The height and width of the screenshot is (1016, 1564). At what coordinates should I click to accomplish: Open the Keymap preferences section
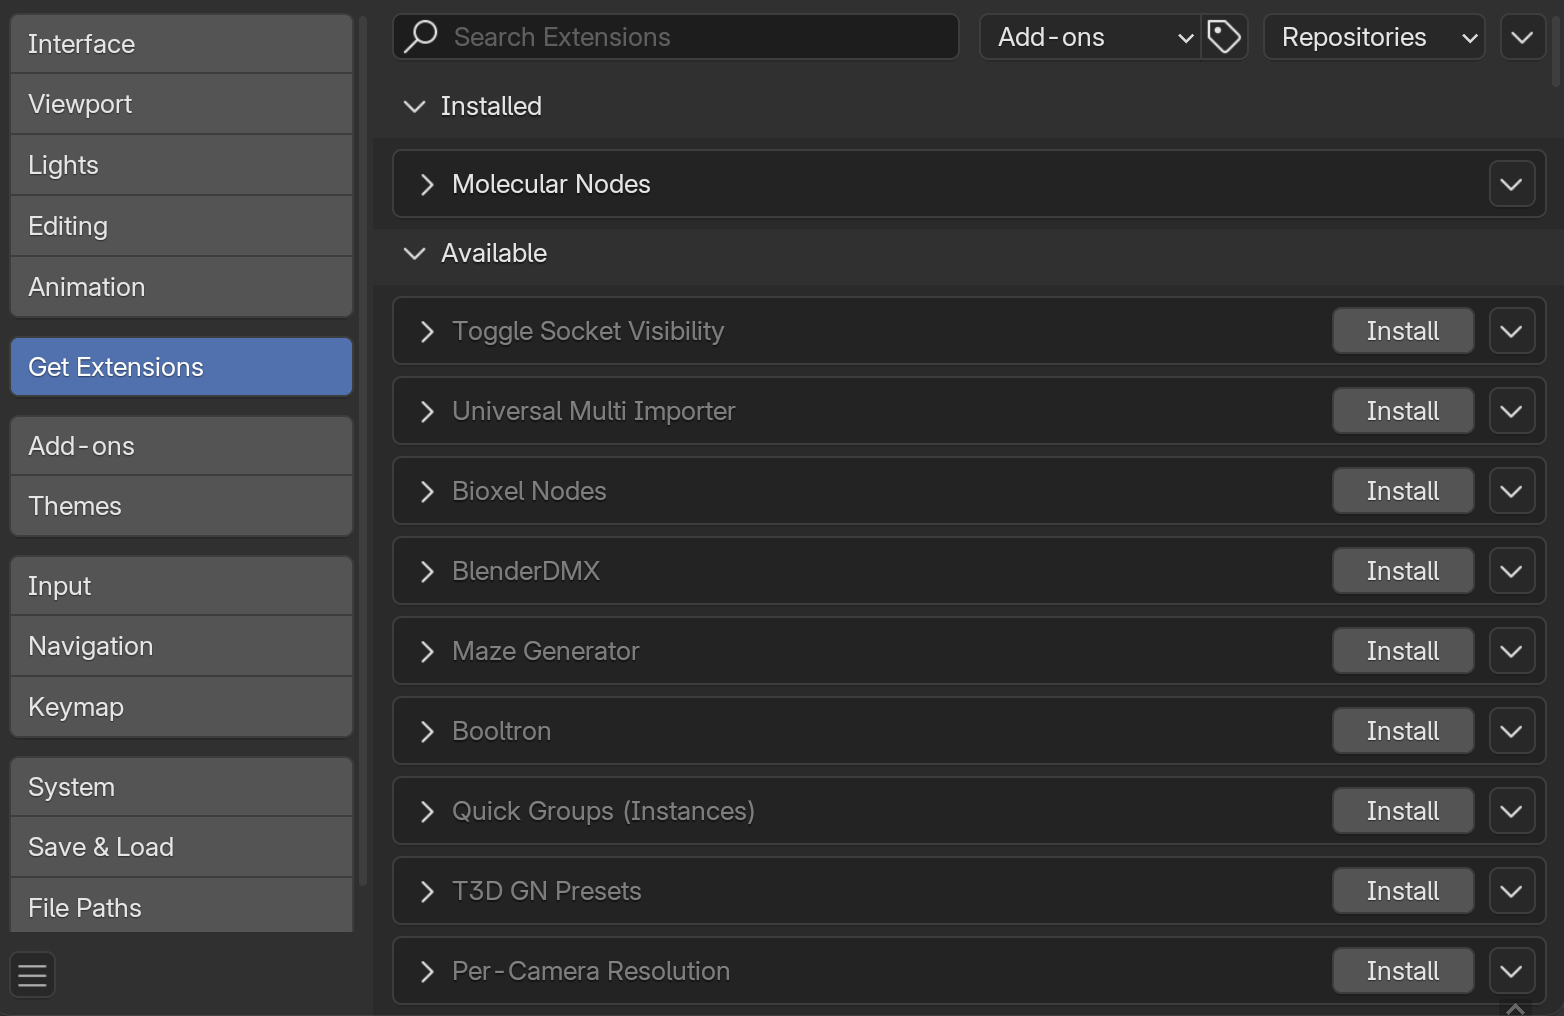(x=180, y=707)
